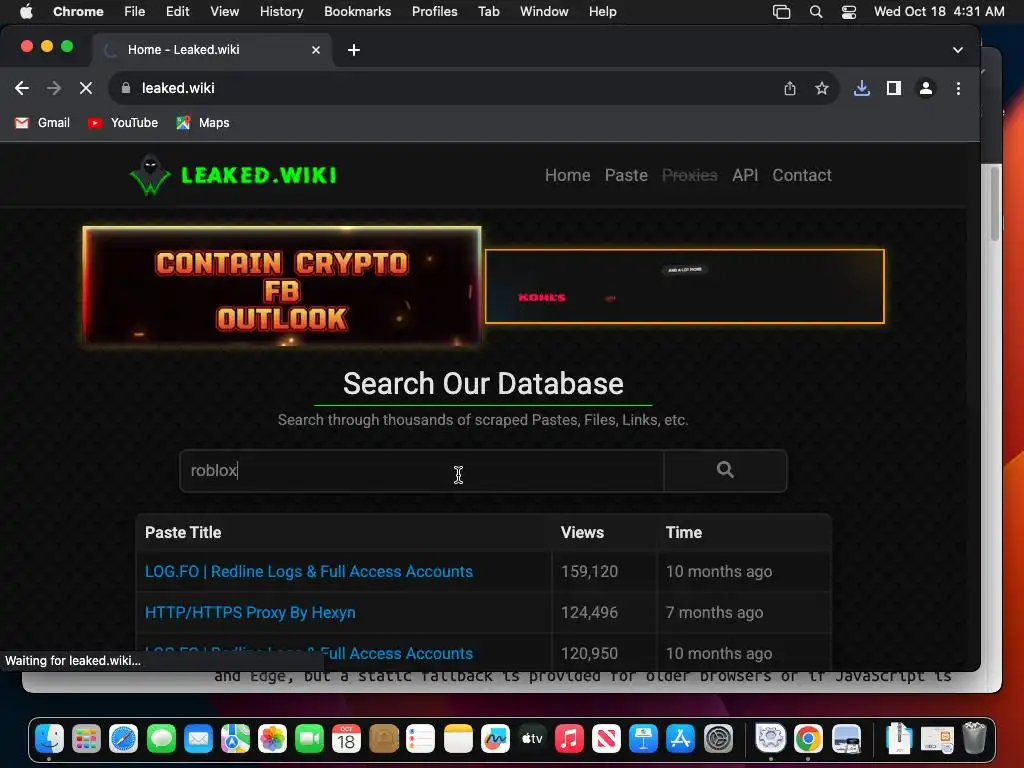Open a new tab
The width and height of the screenshot is (1024, 768).
pyautogui.click(x=353, y=50)
